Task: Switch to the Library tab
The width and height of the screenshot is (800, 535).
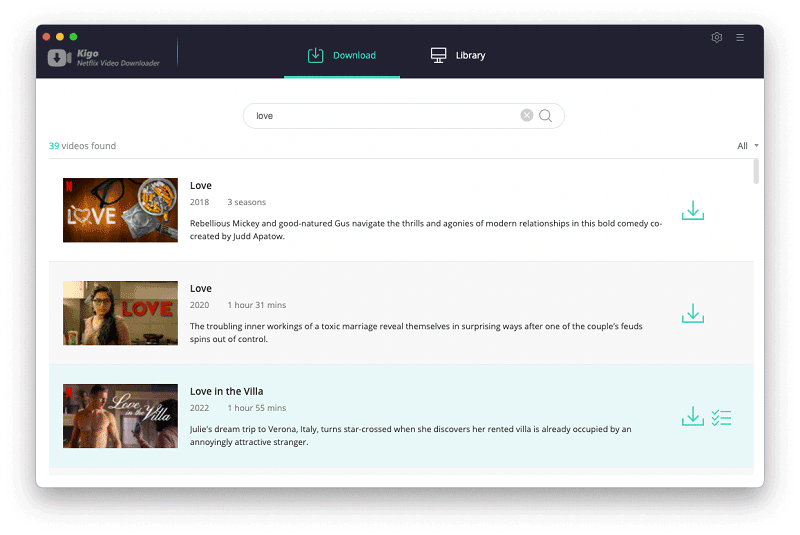Action: 458,55
